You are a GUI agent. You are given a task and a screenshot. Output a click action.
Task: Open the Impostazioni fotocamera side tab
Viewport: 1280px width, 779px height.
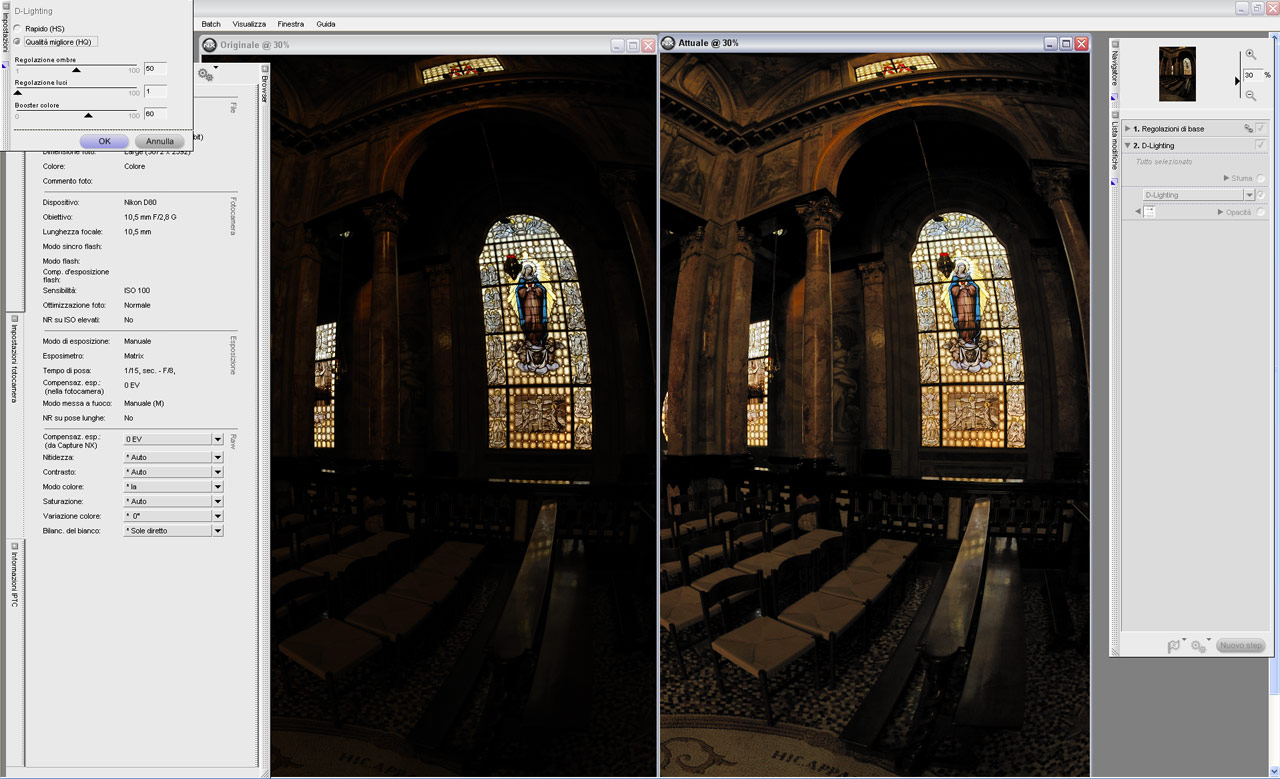point(14,366)
